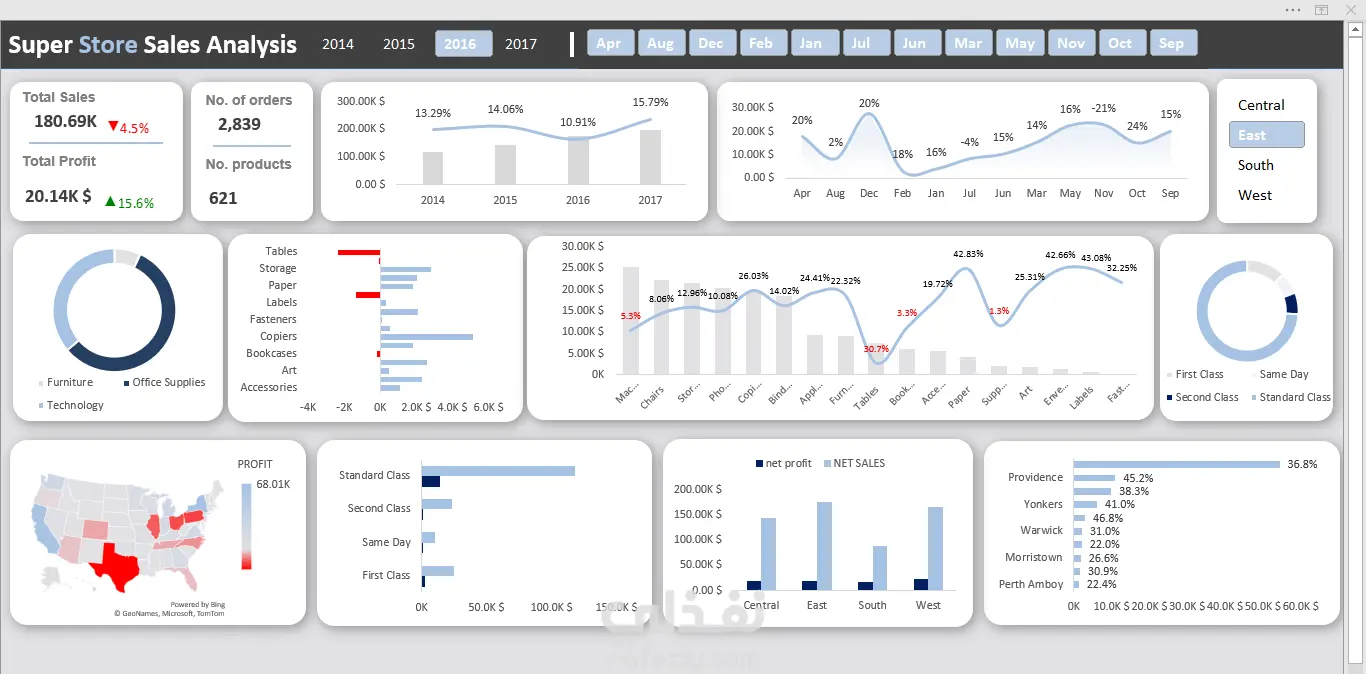Choose the West region option
Viewport: 1366px width, 674px height.
point(1255,195)
